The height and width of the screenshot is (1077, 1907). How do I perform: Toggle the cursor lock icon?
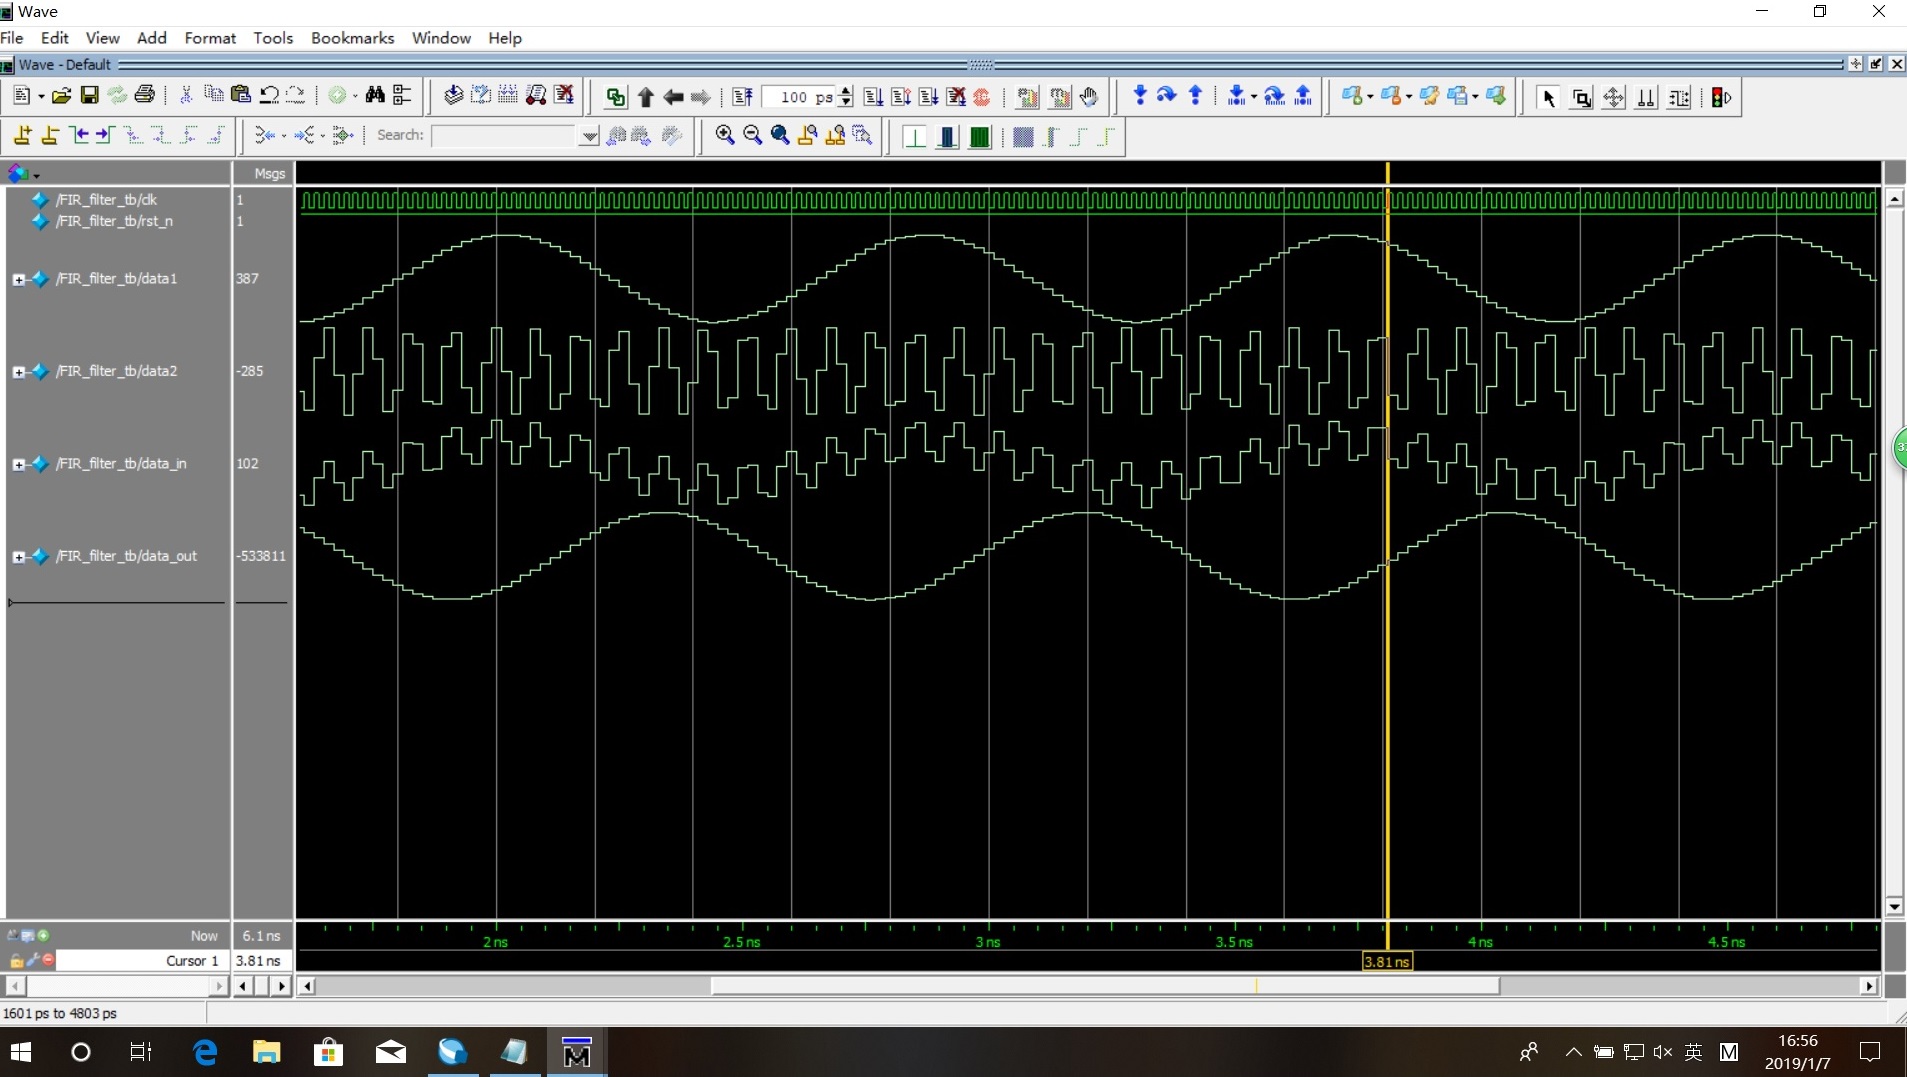tap(17, 960)
